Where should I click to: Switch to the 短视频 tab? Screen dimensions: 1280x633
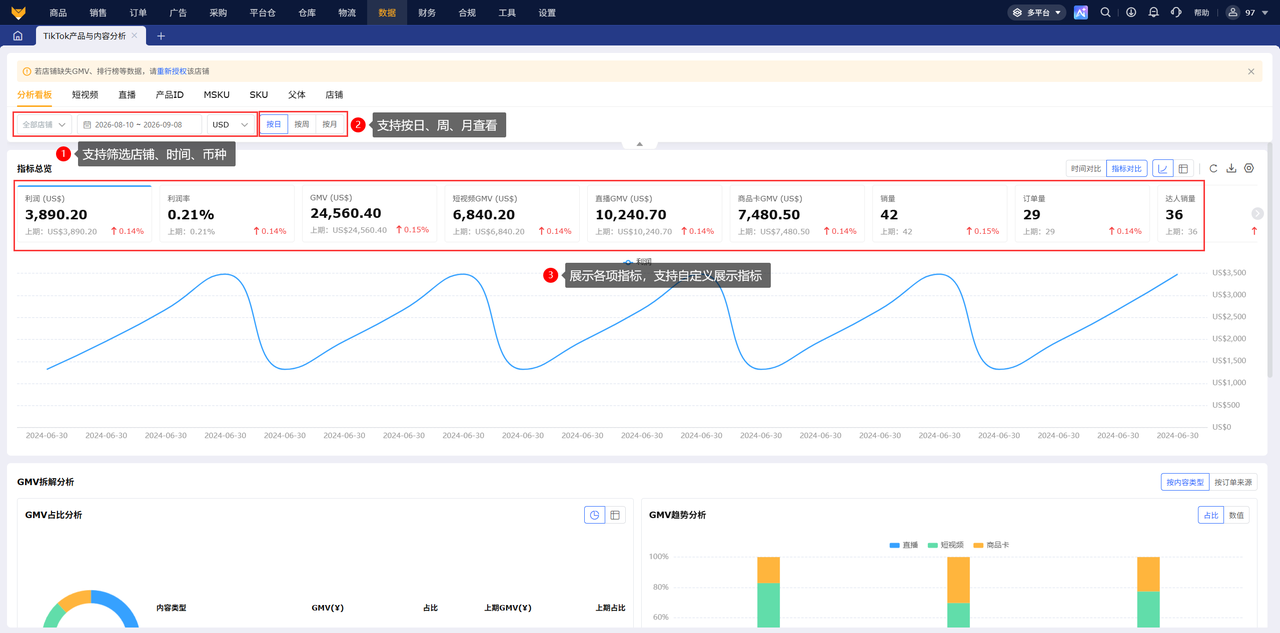click(x=85, y=94)
